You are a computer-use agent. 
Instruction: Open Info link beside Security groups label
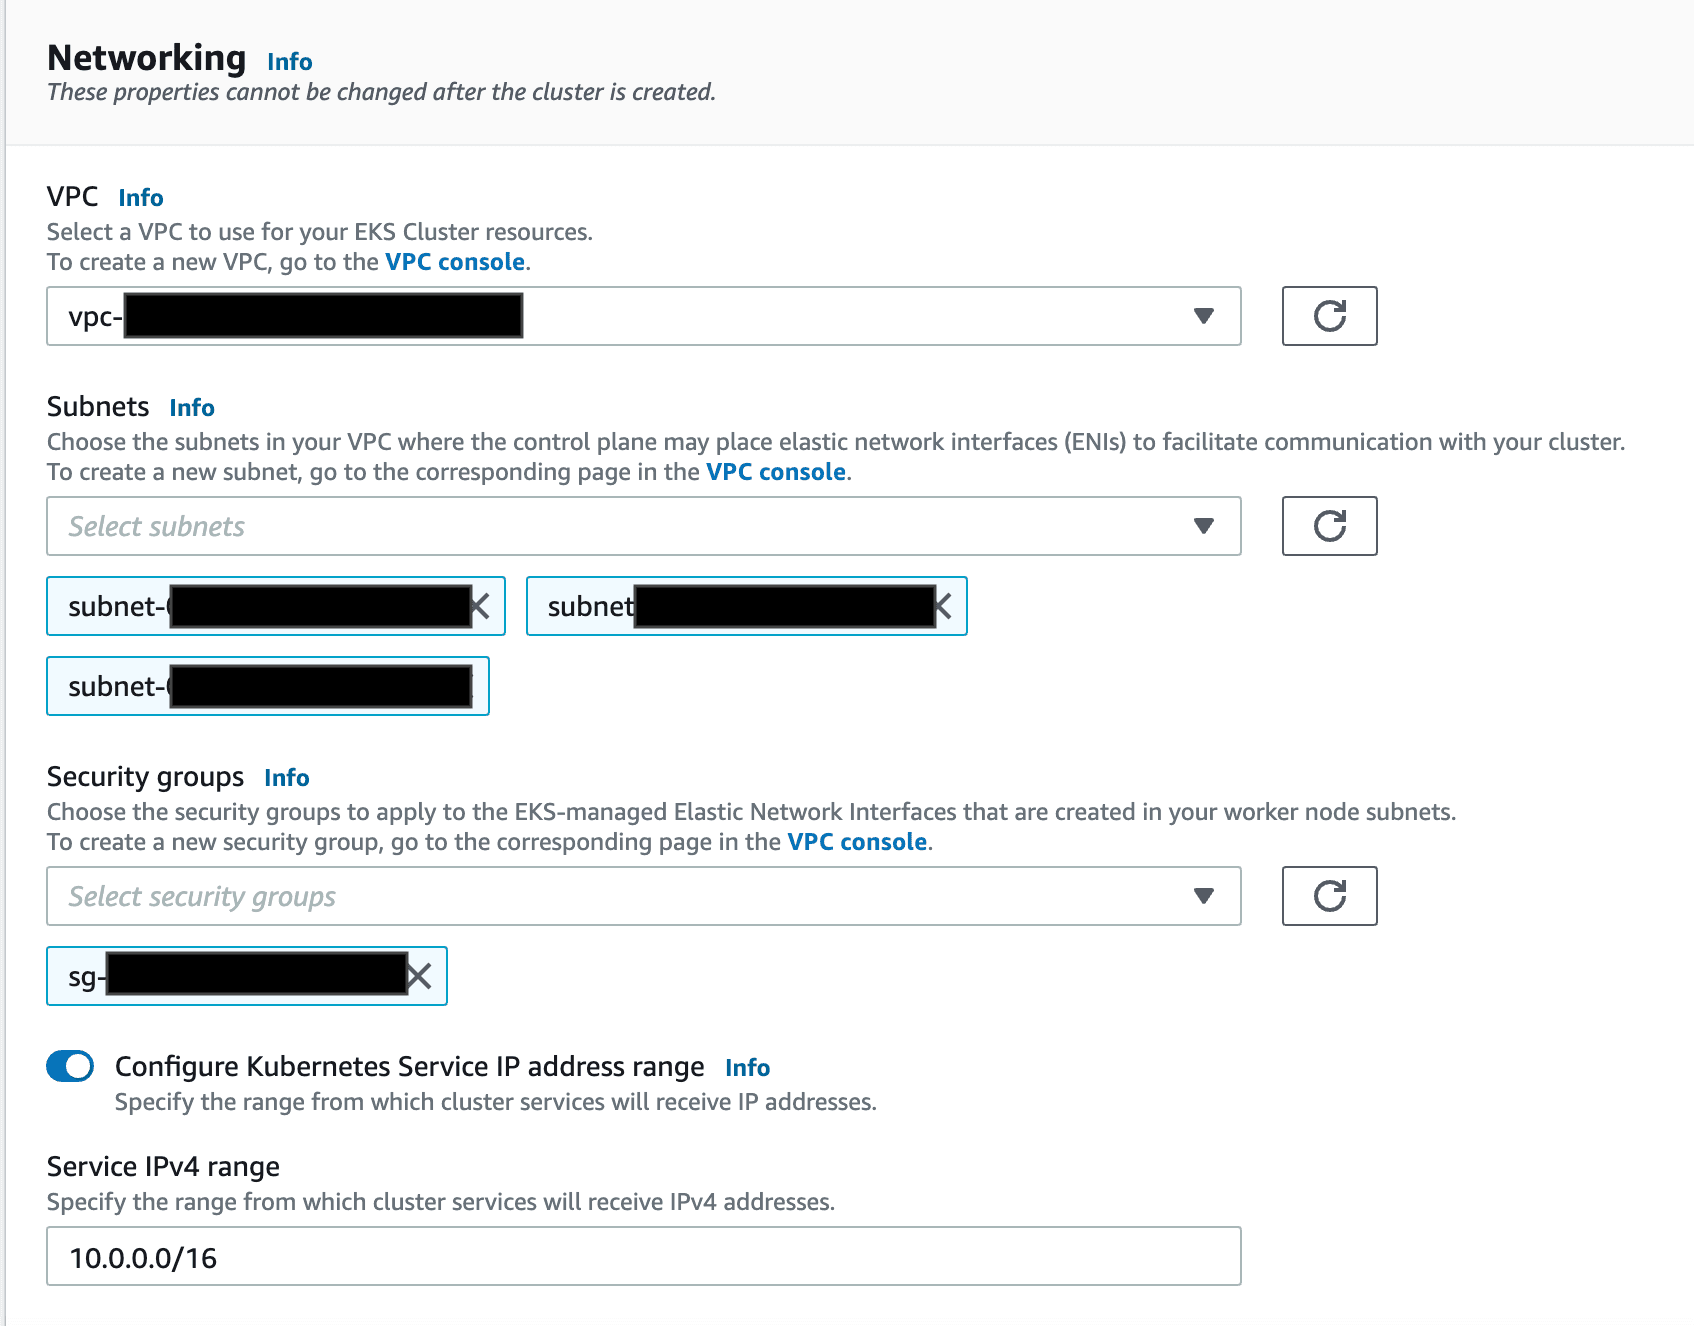(287, 778)
